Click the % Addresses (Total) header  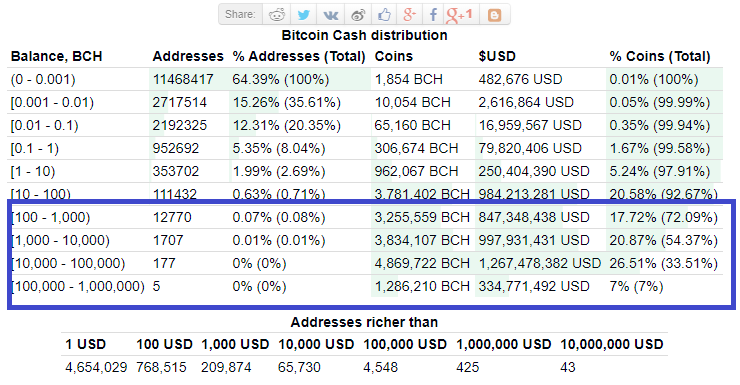coord(299,56)
